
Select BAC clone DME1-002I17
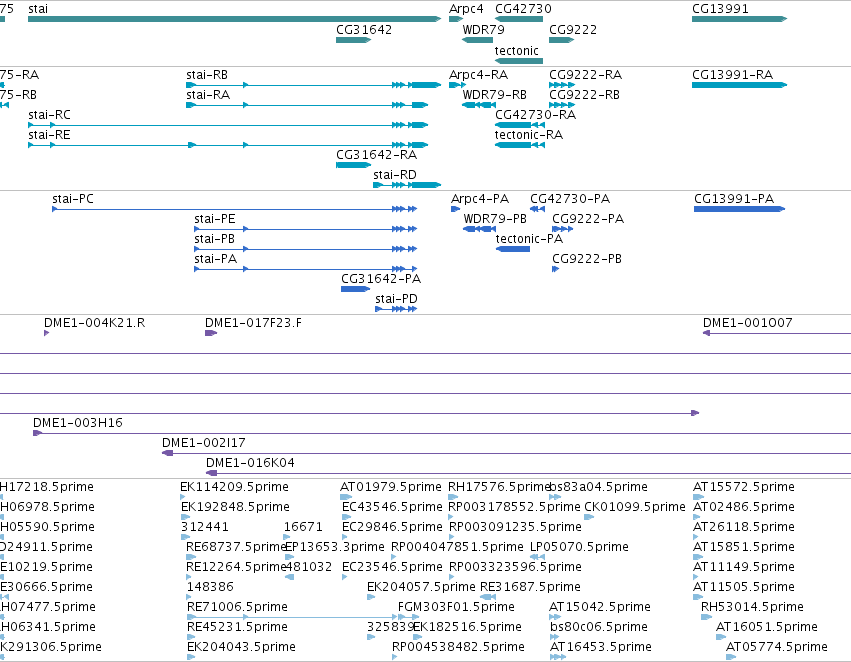(506, 453)
